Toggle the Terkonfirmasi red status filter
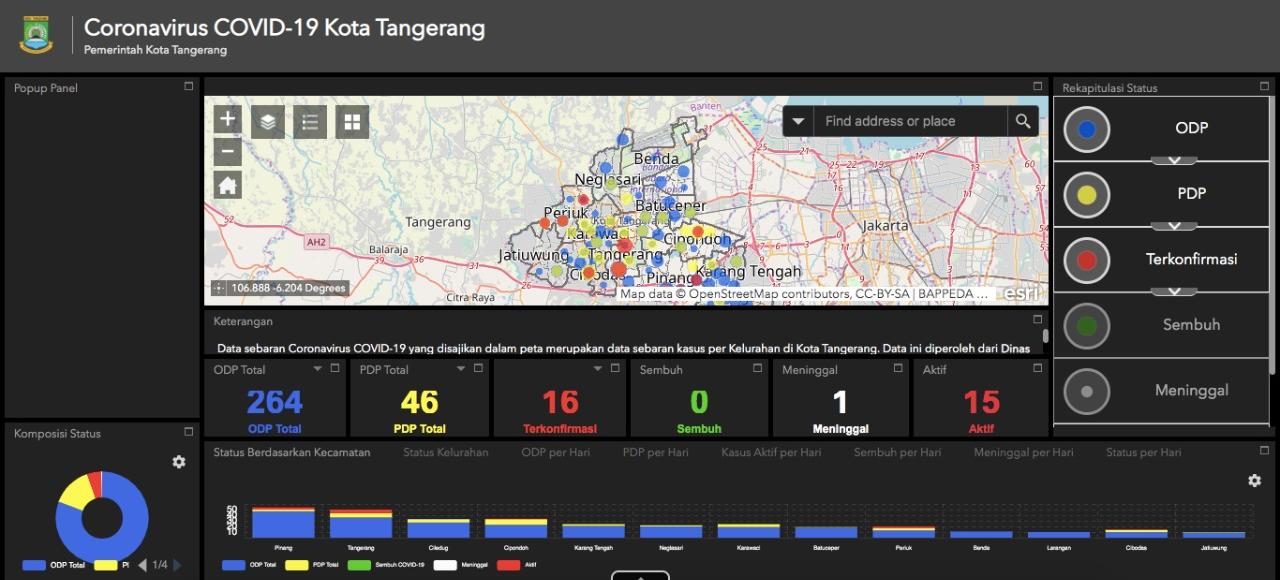 (x=1087, y=260)
